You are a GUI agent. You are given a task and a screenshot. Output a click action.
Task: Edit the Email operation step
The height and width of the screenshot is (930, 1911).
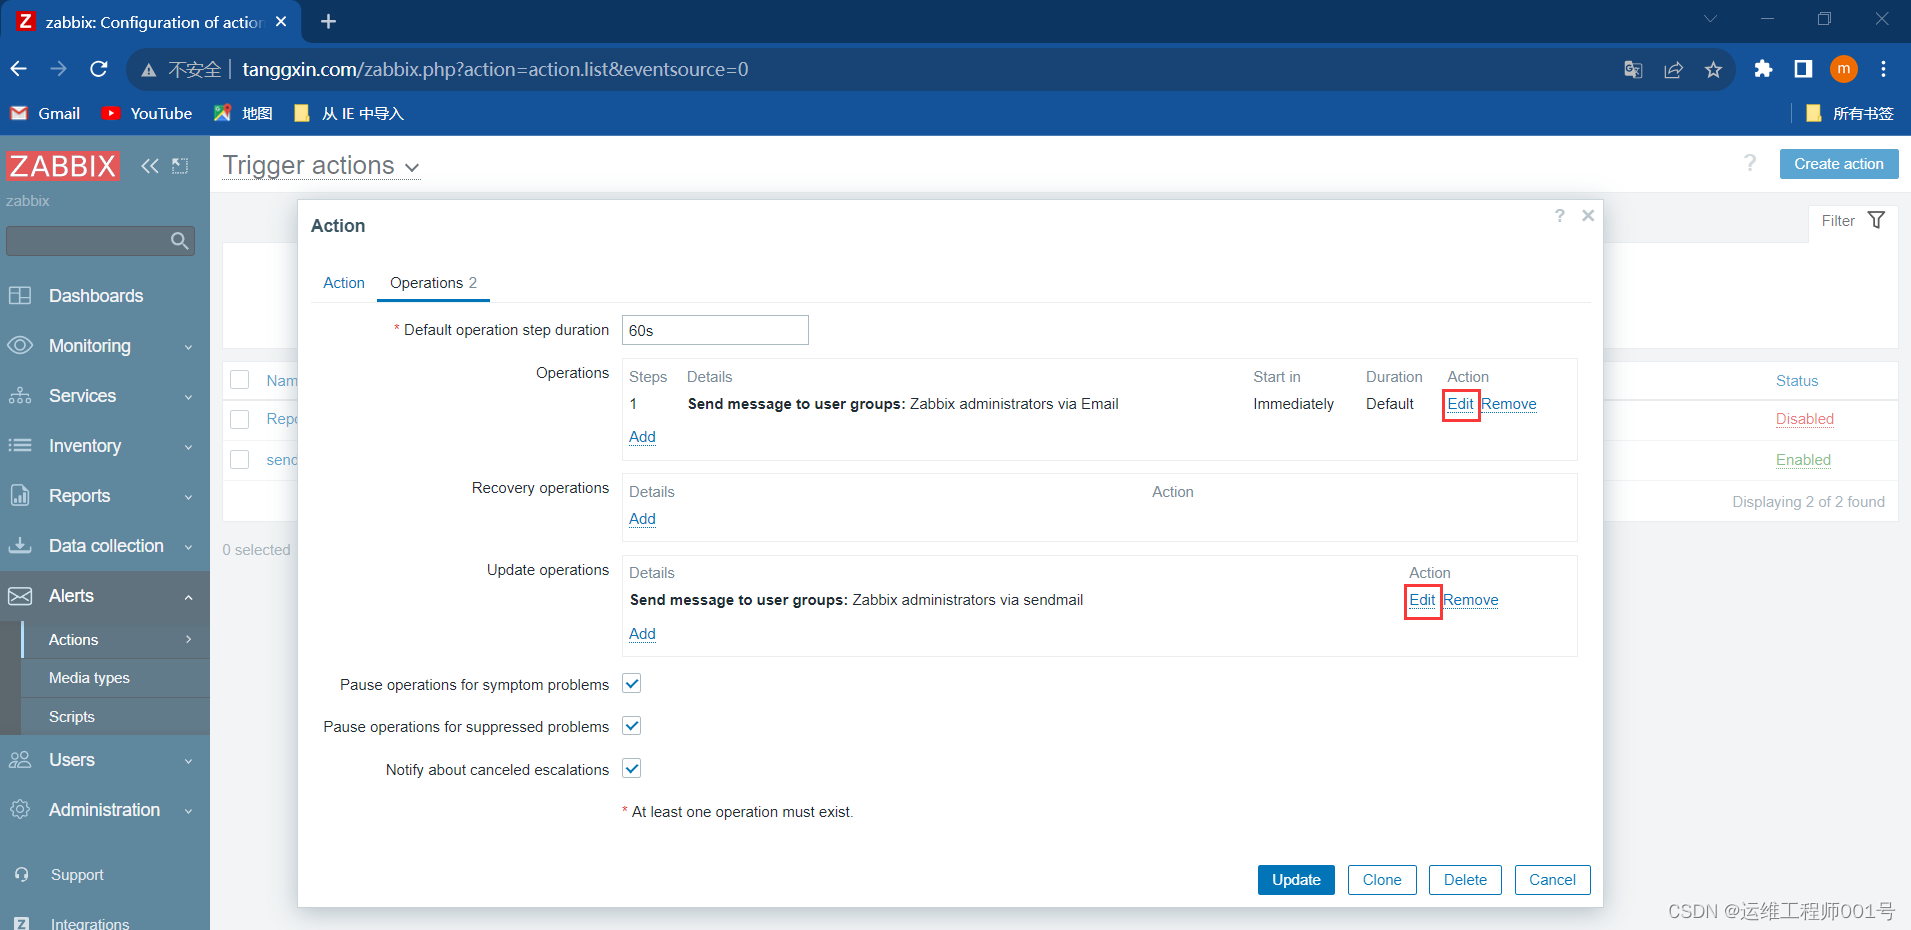(x=1460, y=404)
